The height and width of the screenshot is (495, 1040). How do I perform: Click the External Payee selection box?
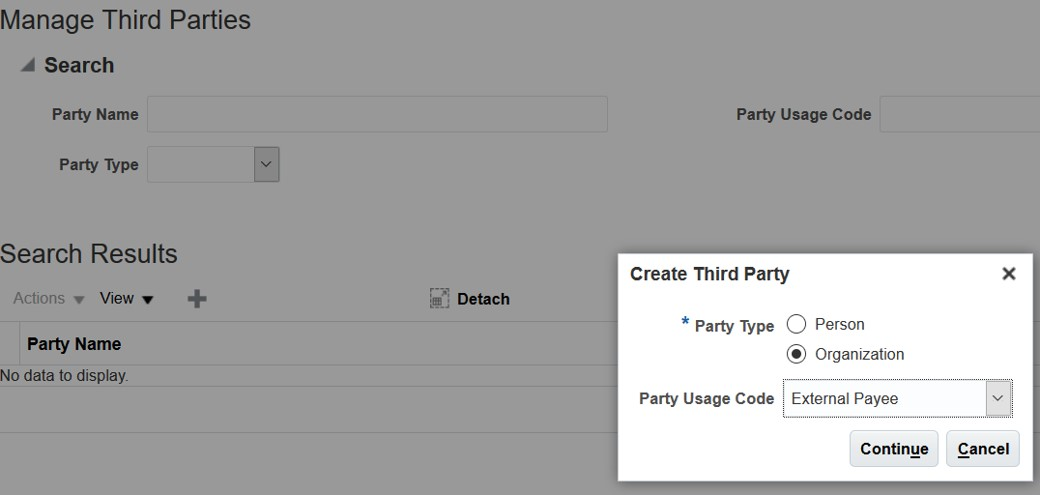tap(884, 398)
